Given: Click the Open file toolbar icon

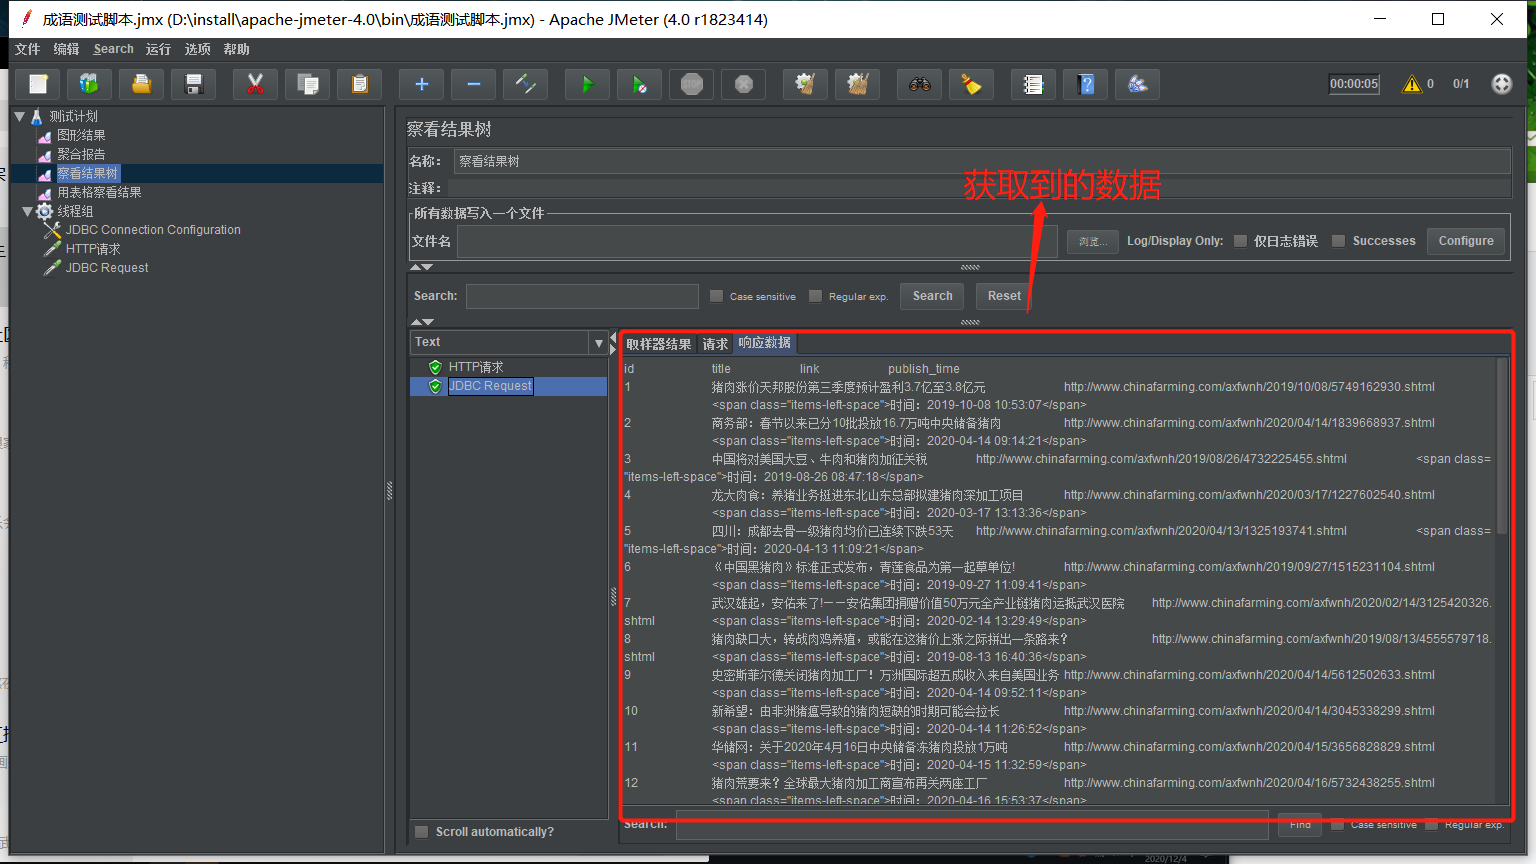Looking at the screenshot, I should pyautogui.click(x=142, y=84).
